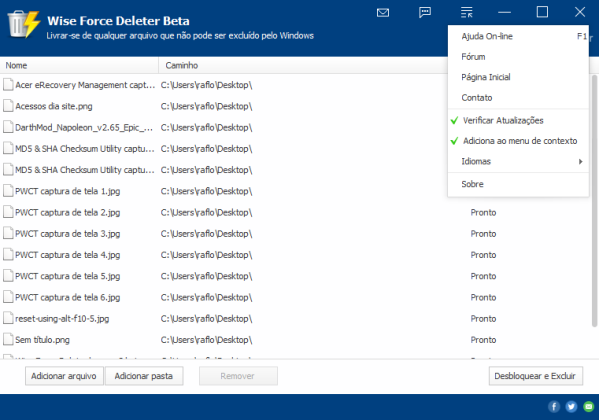Select PWCT captura de tela 3.jpg
This screenshot has width=599, height=420.
[x=67, y=234]
